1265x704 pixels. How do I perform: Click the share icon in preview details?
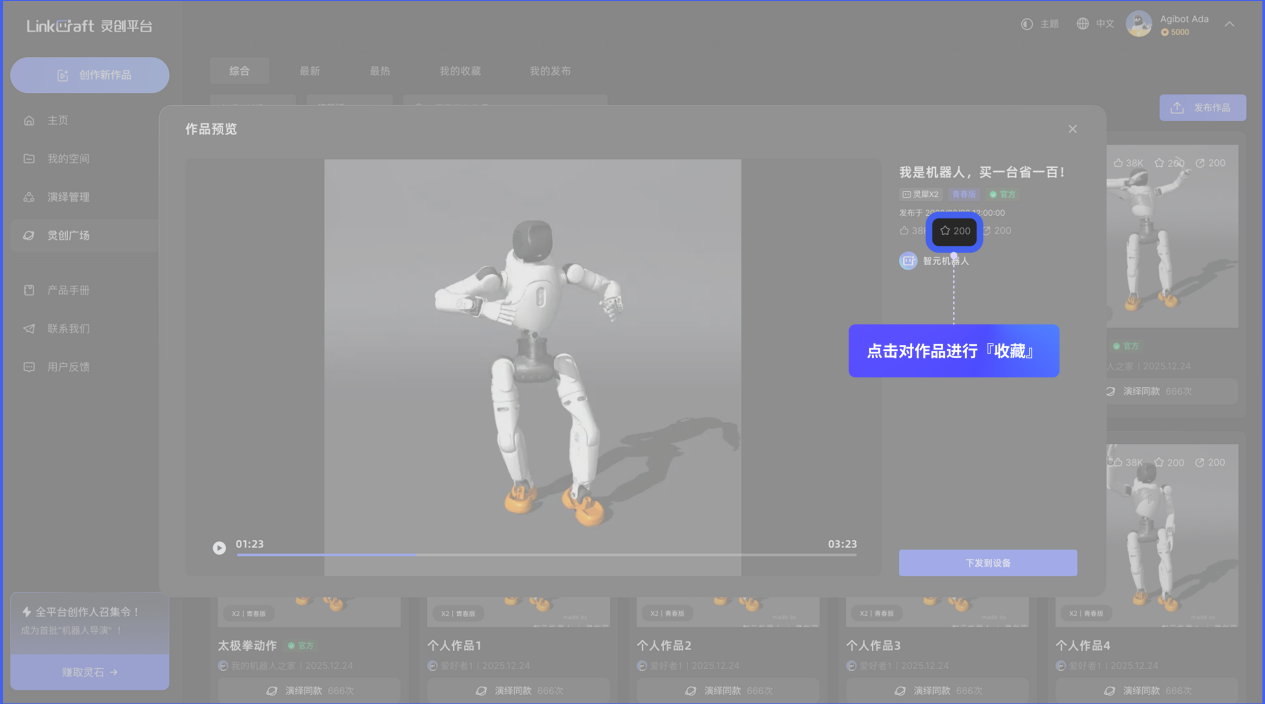988,231
